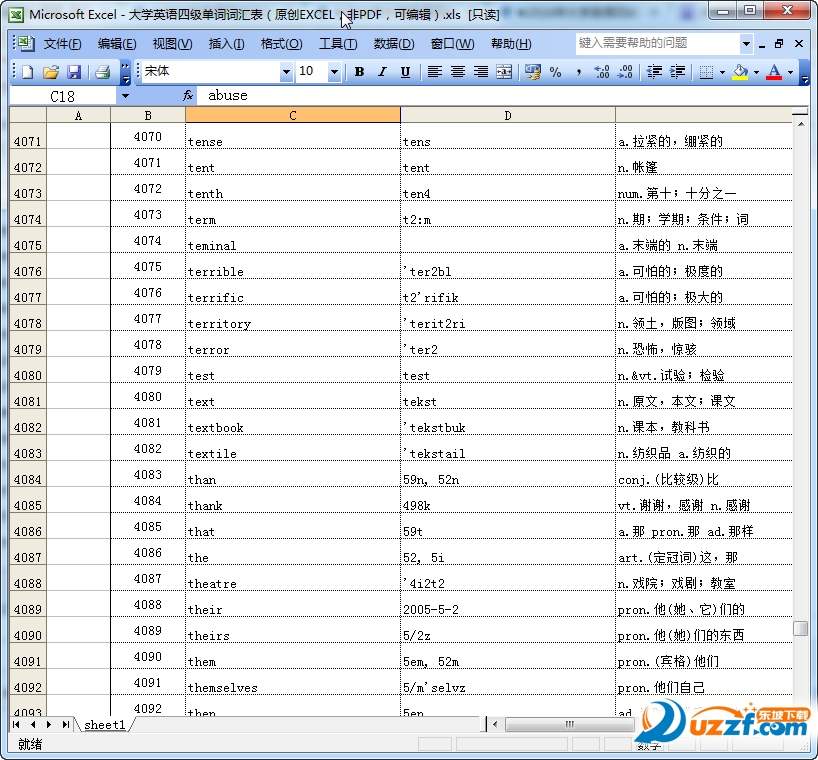Select sheet1 tab
This screenshot has width=818, height=760.
point(104,725)
